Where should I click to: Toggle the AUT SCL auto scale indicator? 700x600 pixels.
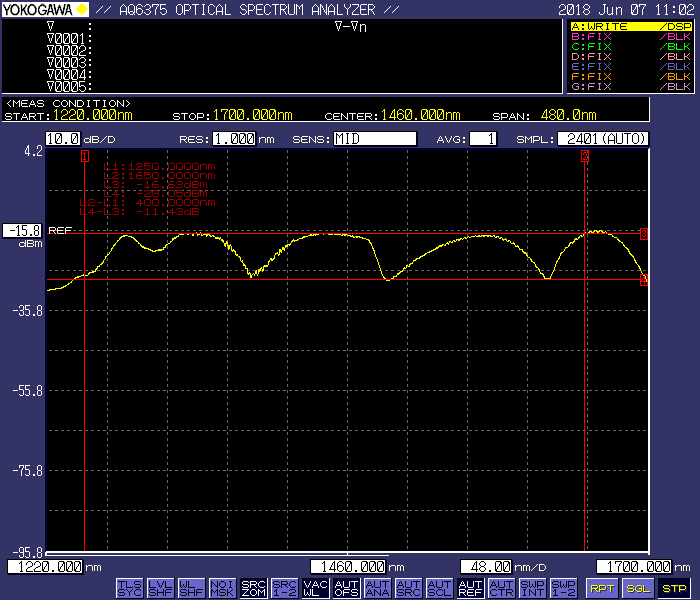pyautogui.click(x=439, y=587)
